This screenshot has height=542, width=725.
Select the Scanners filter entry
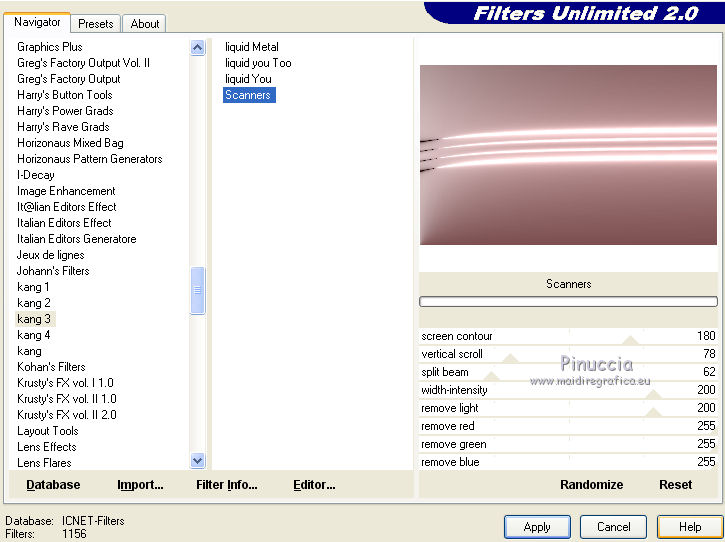[x=249, y=95]
